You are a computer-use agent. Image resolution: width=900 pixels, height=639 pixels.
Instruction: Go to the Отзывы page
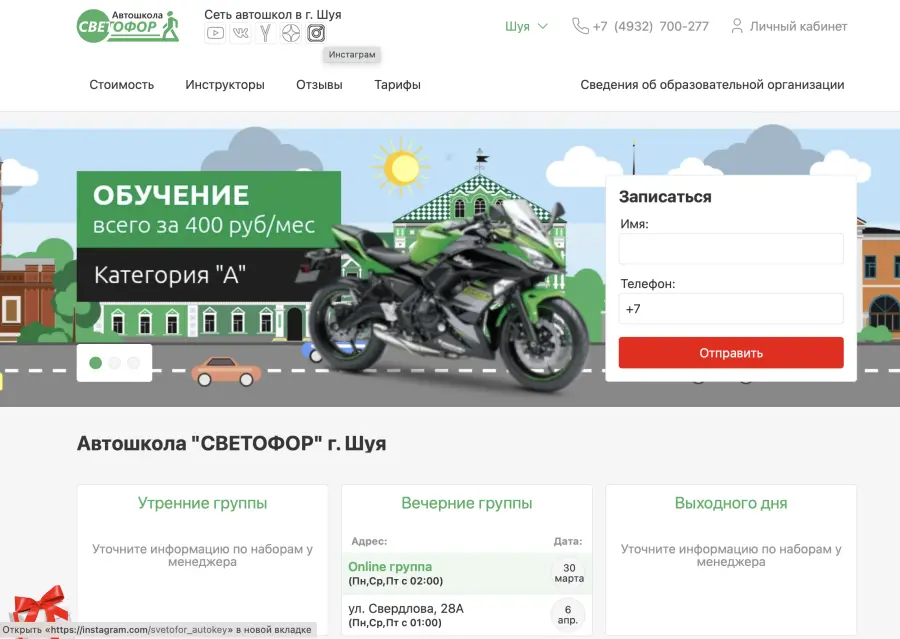point(319,85)
